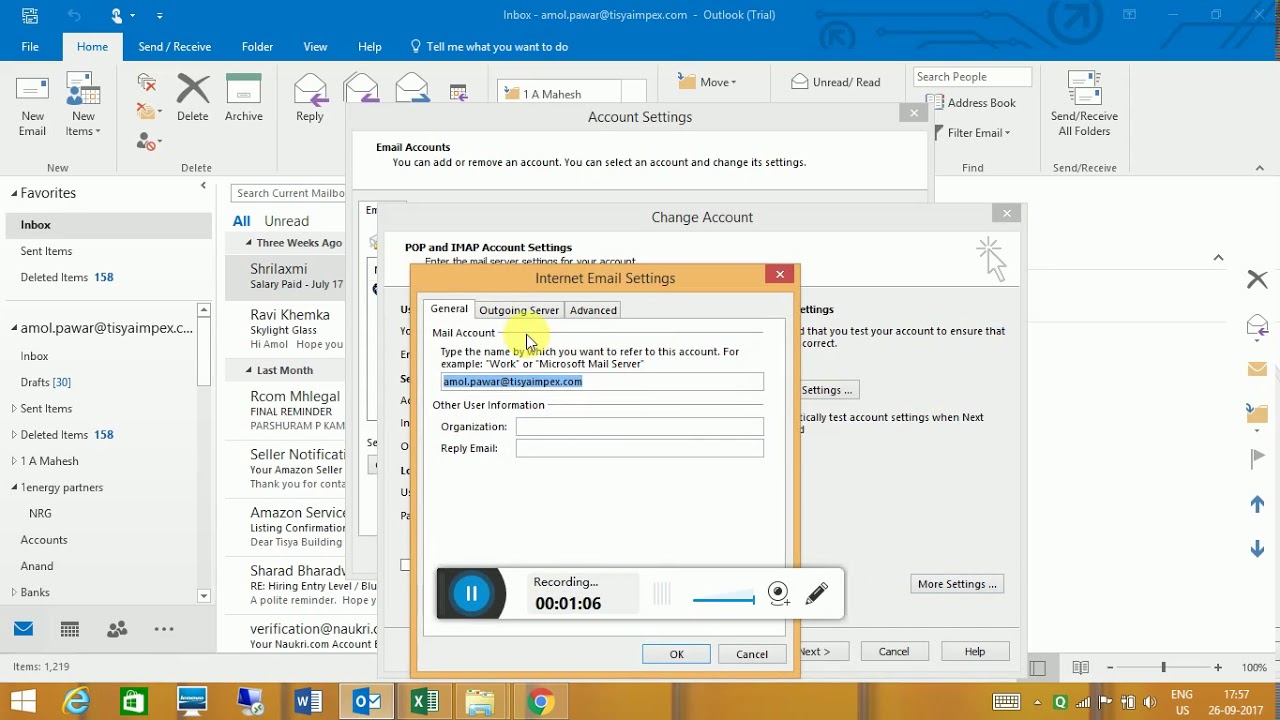Viewport: 1280px width, 720px height.
Task: Switch to Mail view in navigation bar
Action: [23, 629]
